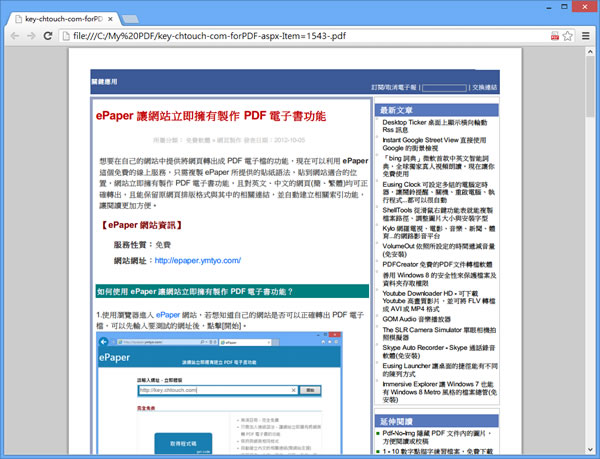
Task: Click the ePaper red article title
Action: 211,116
